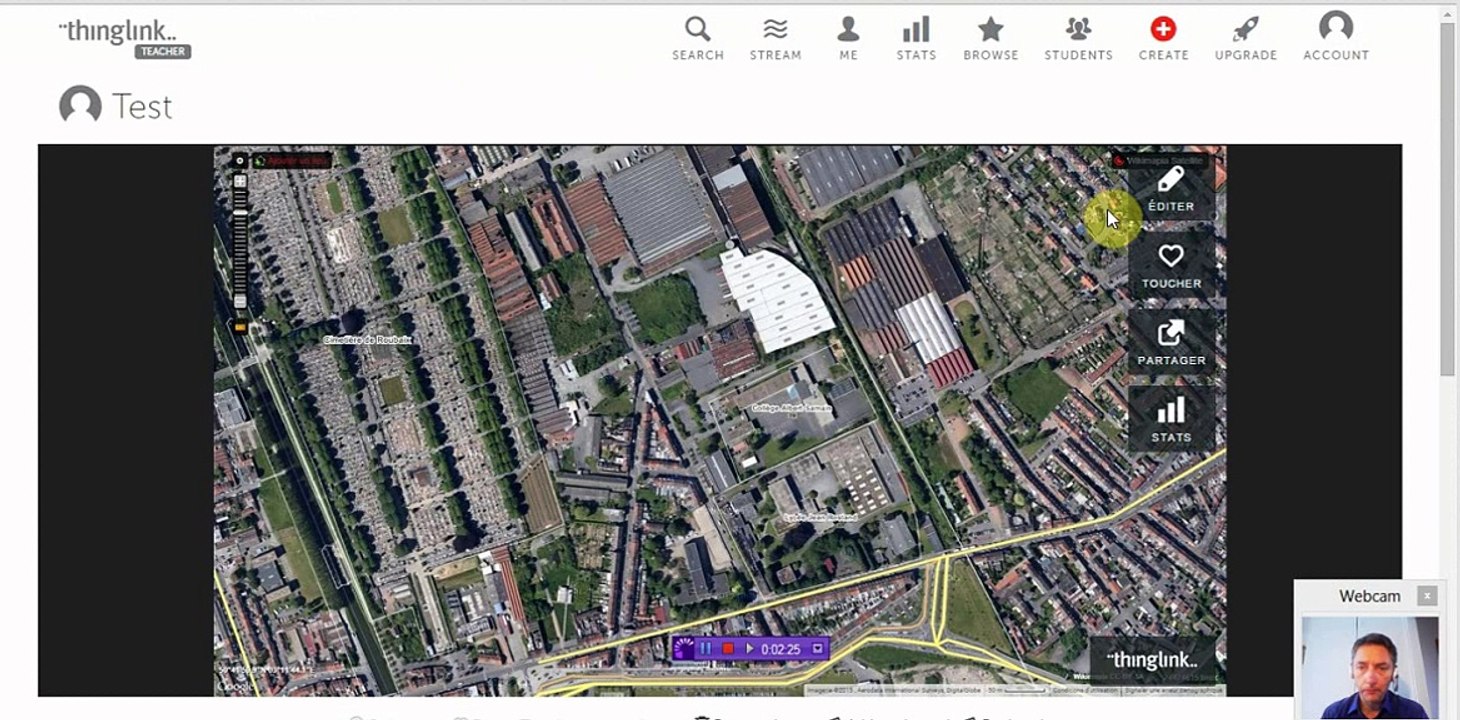1460x720 pixels.
Task: Click the Webcam video preview
Action: pos(1370,668)
